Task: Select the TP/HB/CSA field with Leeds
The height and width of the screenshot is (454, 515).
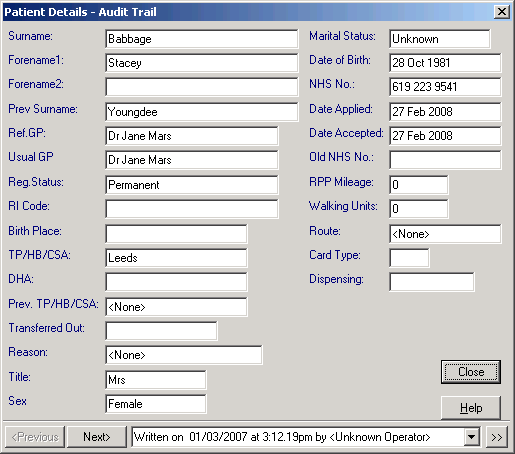Action: coord(176,258)
